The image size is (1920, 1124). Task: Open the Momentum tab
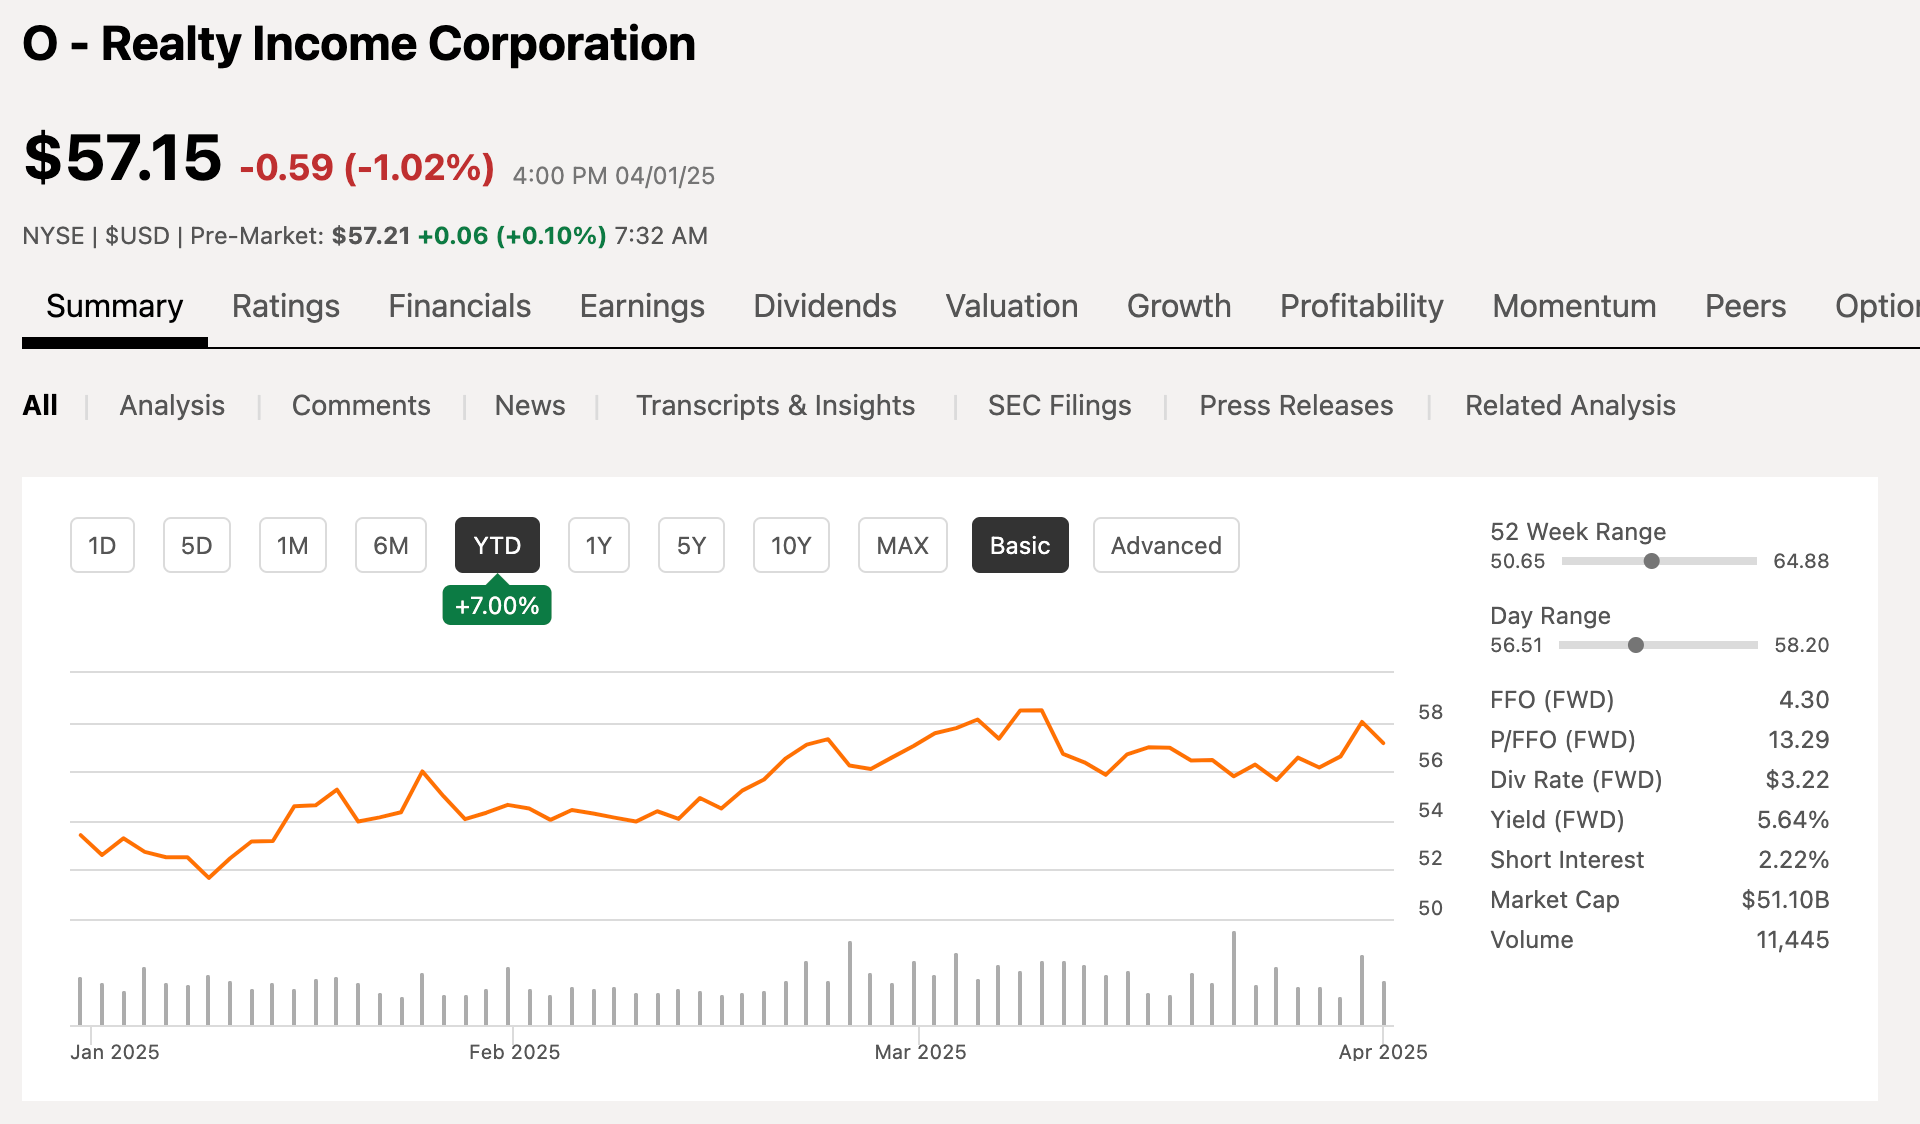coord(1573,307)
